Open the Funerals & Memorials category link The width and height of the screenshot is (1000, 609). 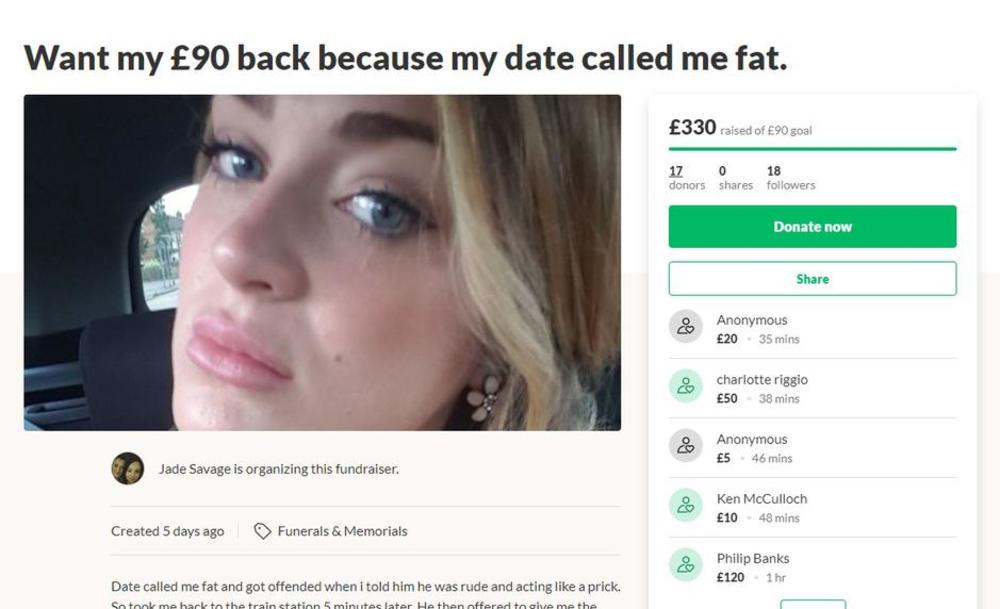click(342, 531)
